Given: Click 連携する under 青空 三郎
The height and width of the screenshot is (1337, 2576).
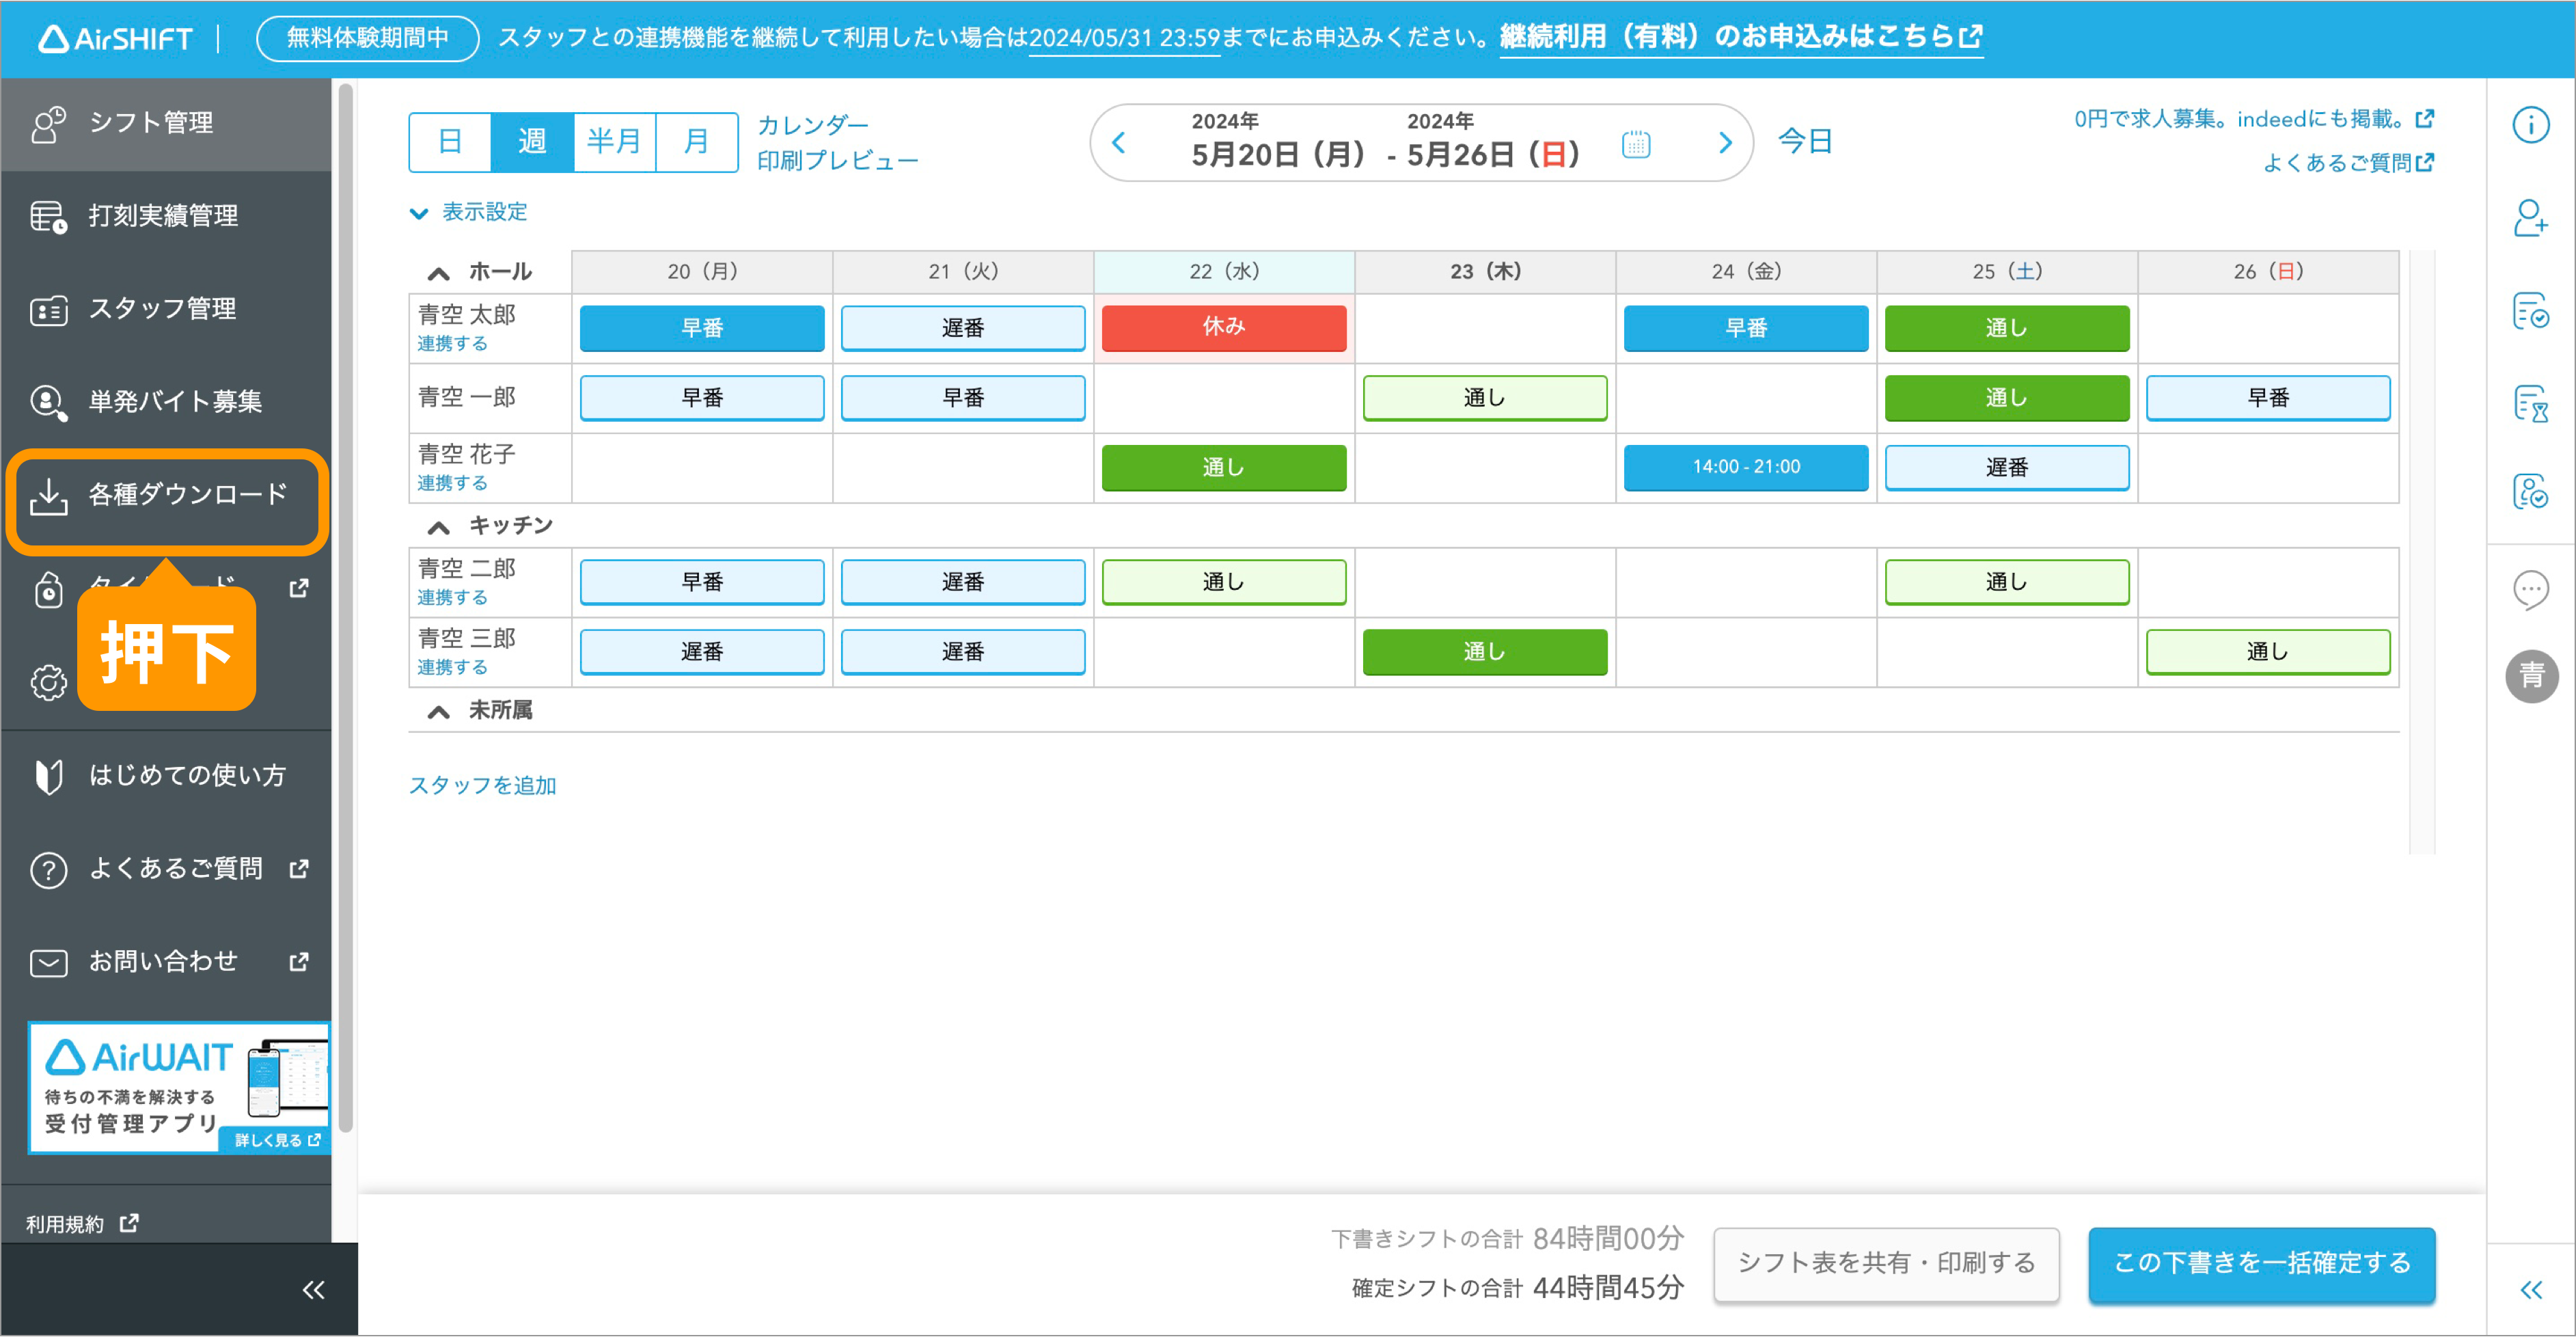Looking at the screenshot, I should pyautogui.click(x=452, y=668).
